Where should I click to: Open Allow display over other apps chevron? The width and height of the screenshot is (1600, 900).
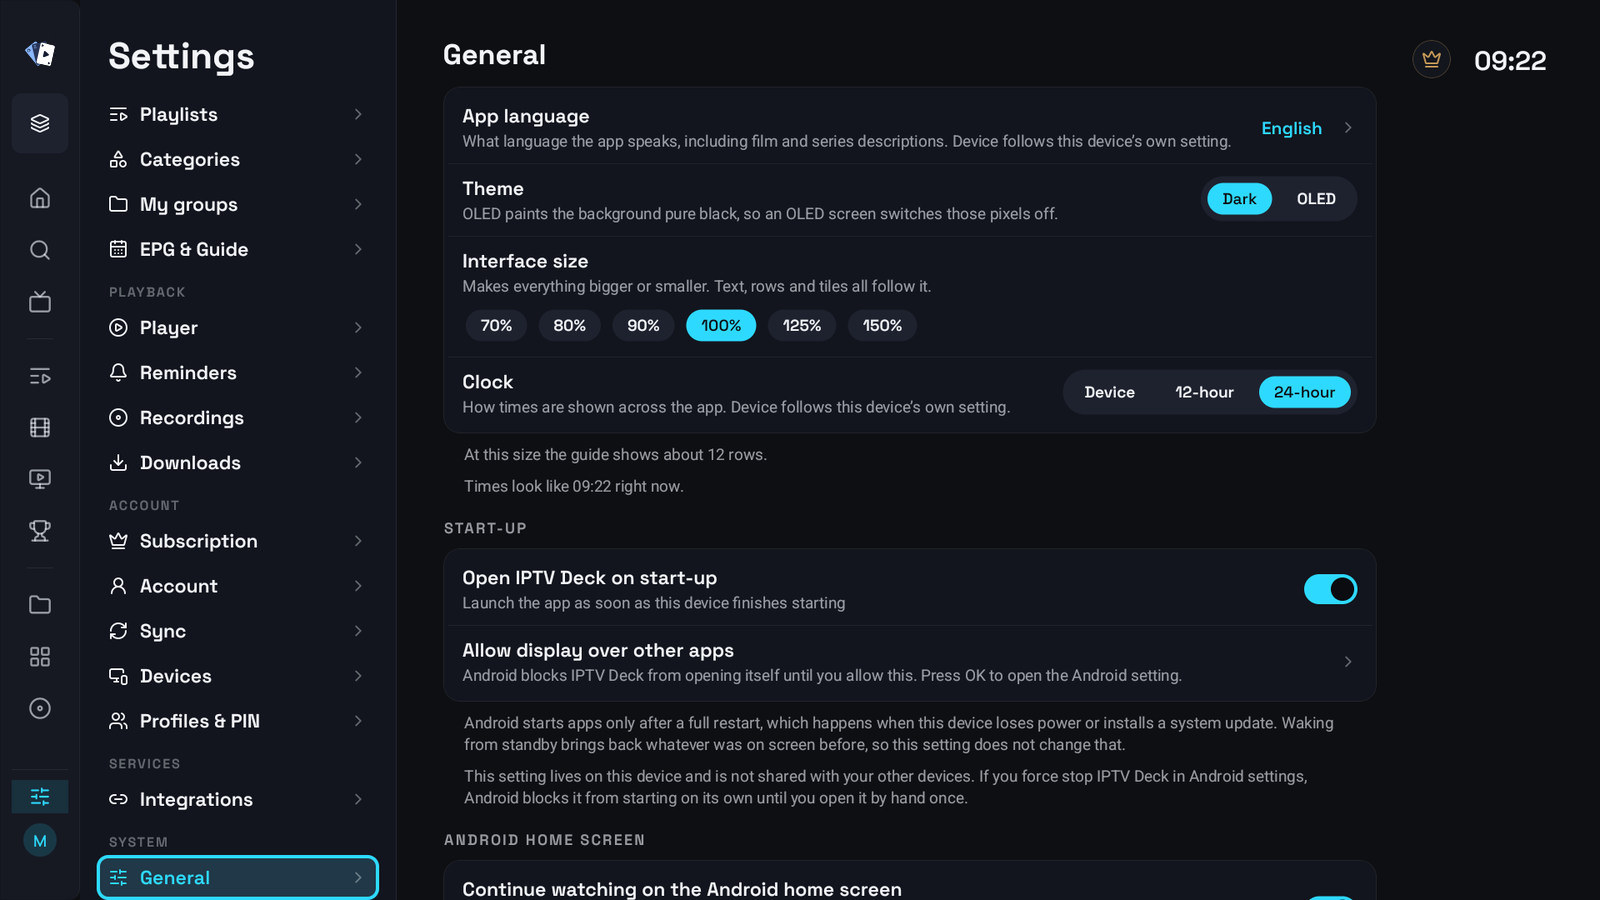pos(1348,662)
